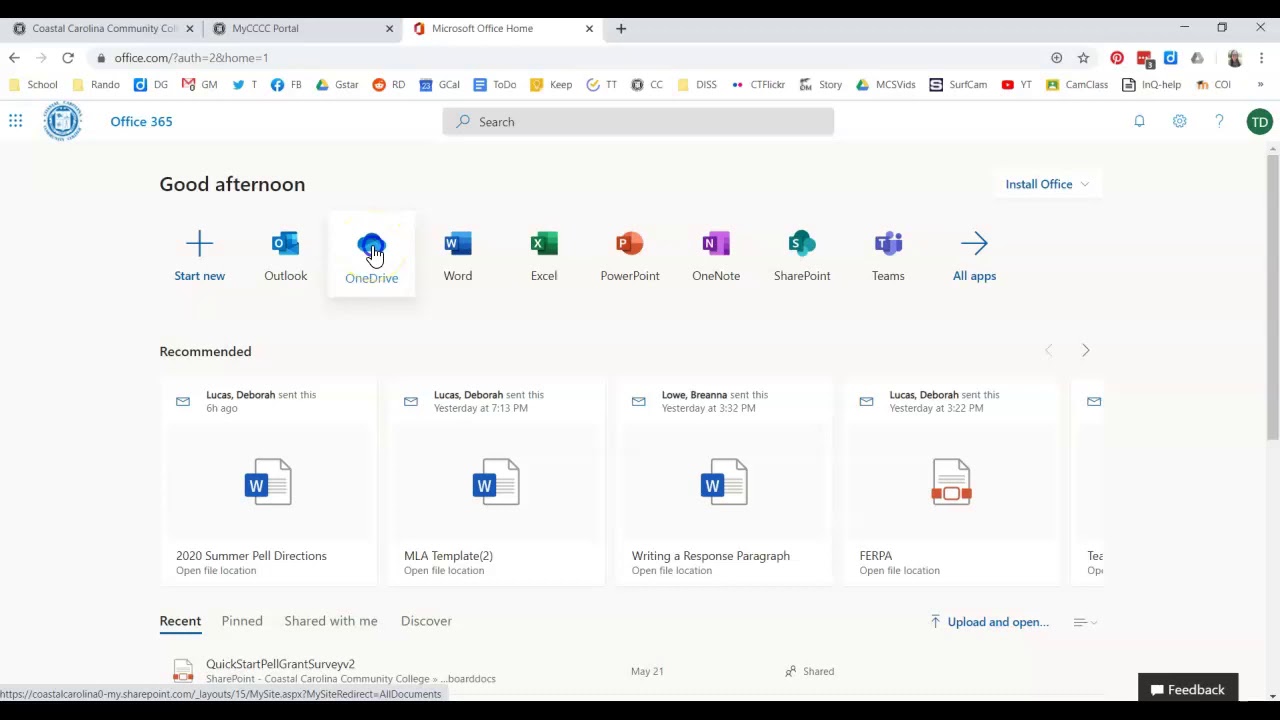Open GCal bookmark

coord(440,85)
